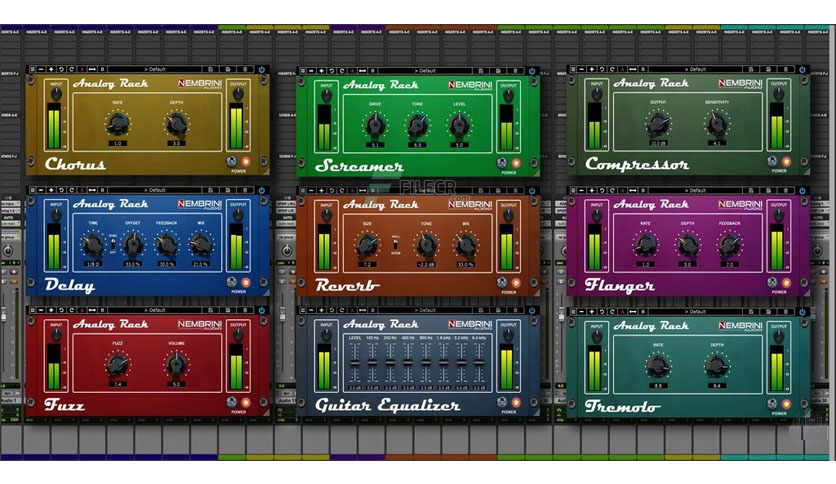This screenshot has width=836, height=484.
Task: Open the menu icon on Guitar Equalizer toolbar
Action: (303, 310)
